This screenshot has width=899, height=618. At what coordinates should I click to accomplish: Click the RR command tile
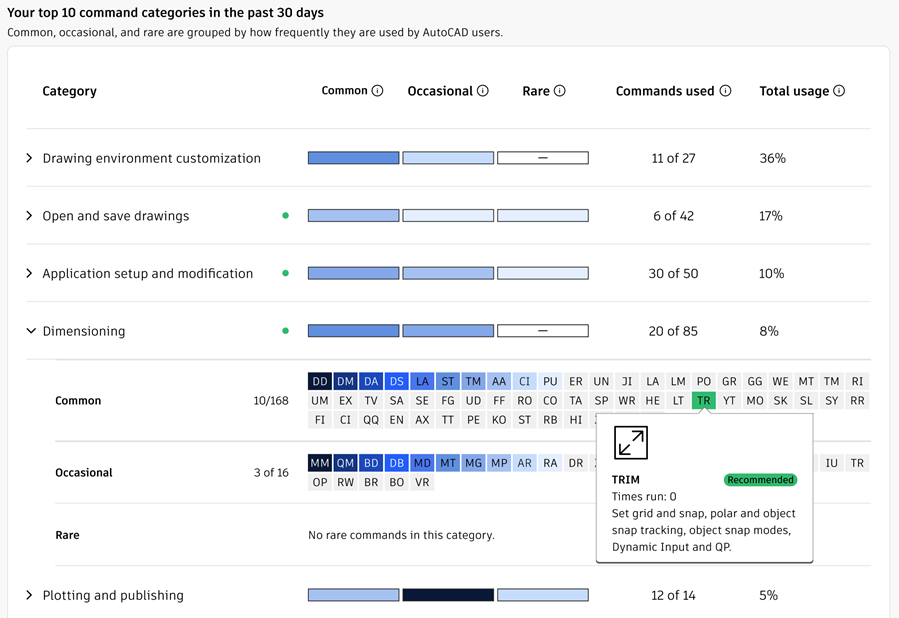tap(857, 401)
